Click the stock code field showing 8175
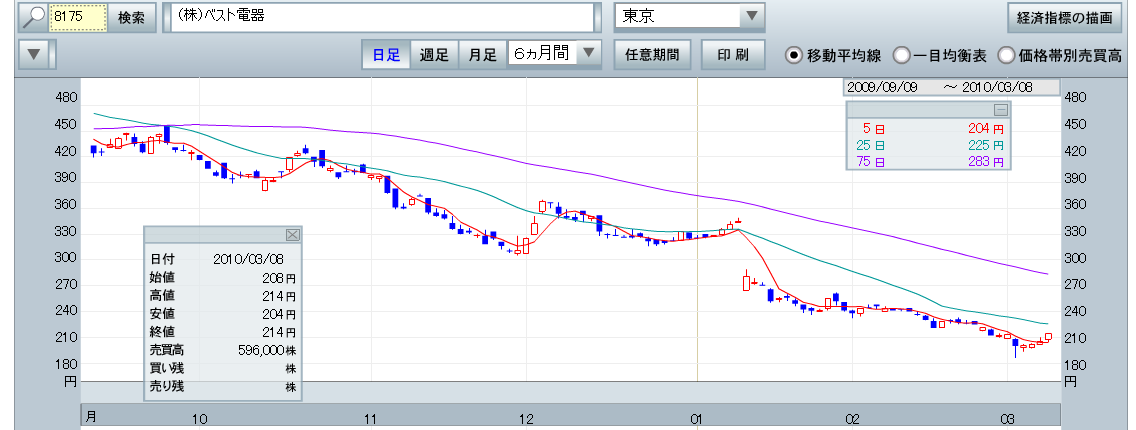1136x430 pixels. [77, 18]
